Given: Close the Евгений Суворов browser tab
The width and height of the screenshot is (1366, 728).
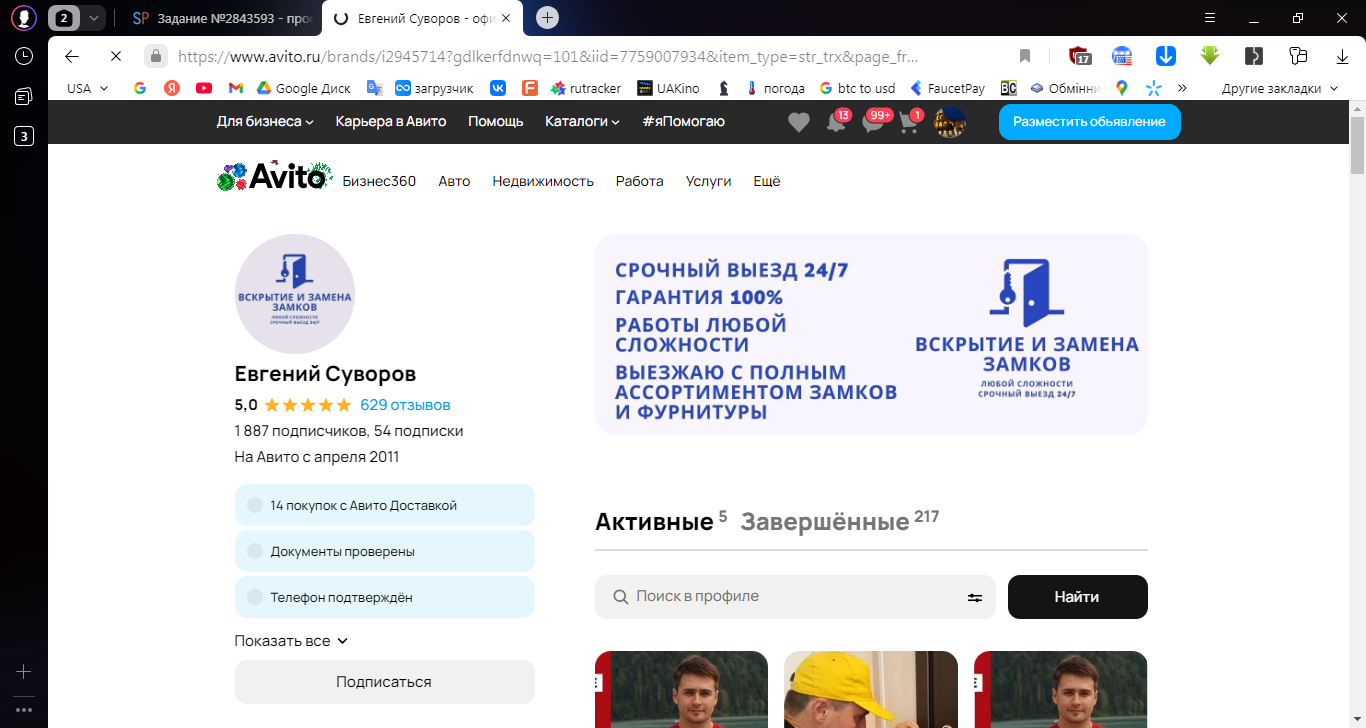Looking at the screenshot, I should 507,18.
